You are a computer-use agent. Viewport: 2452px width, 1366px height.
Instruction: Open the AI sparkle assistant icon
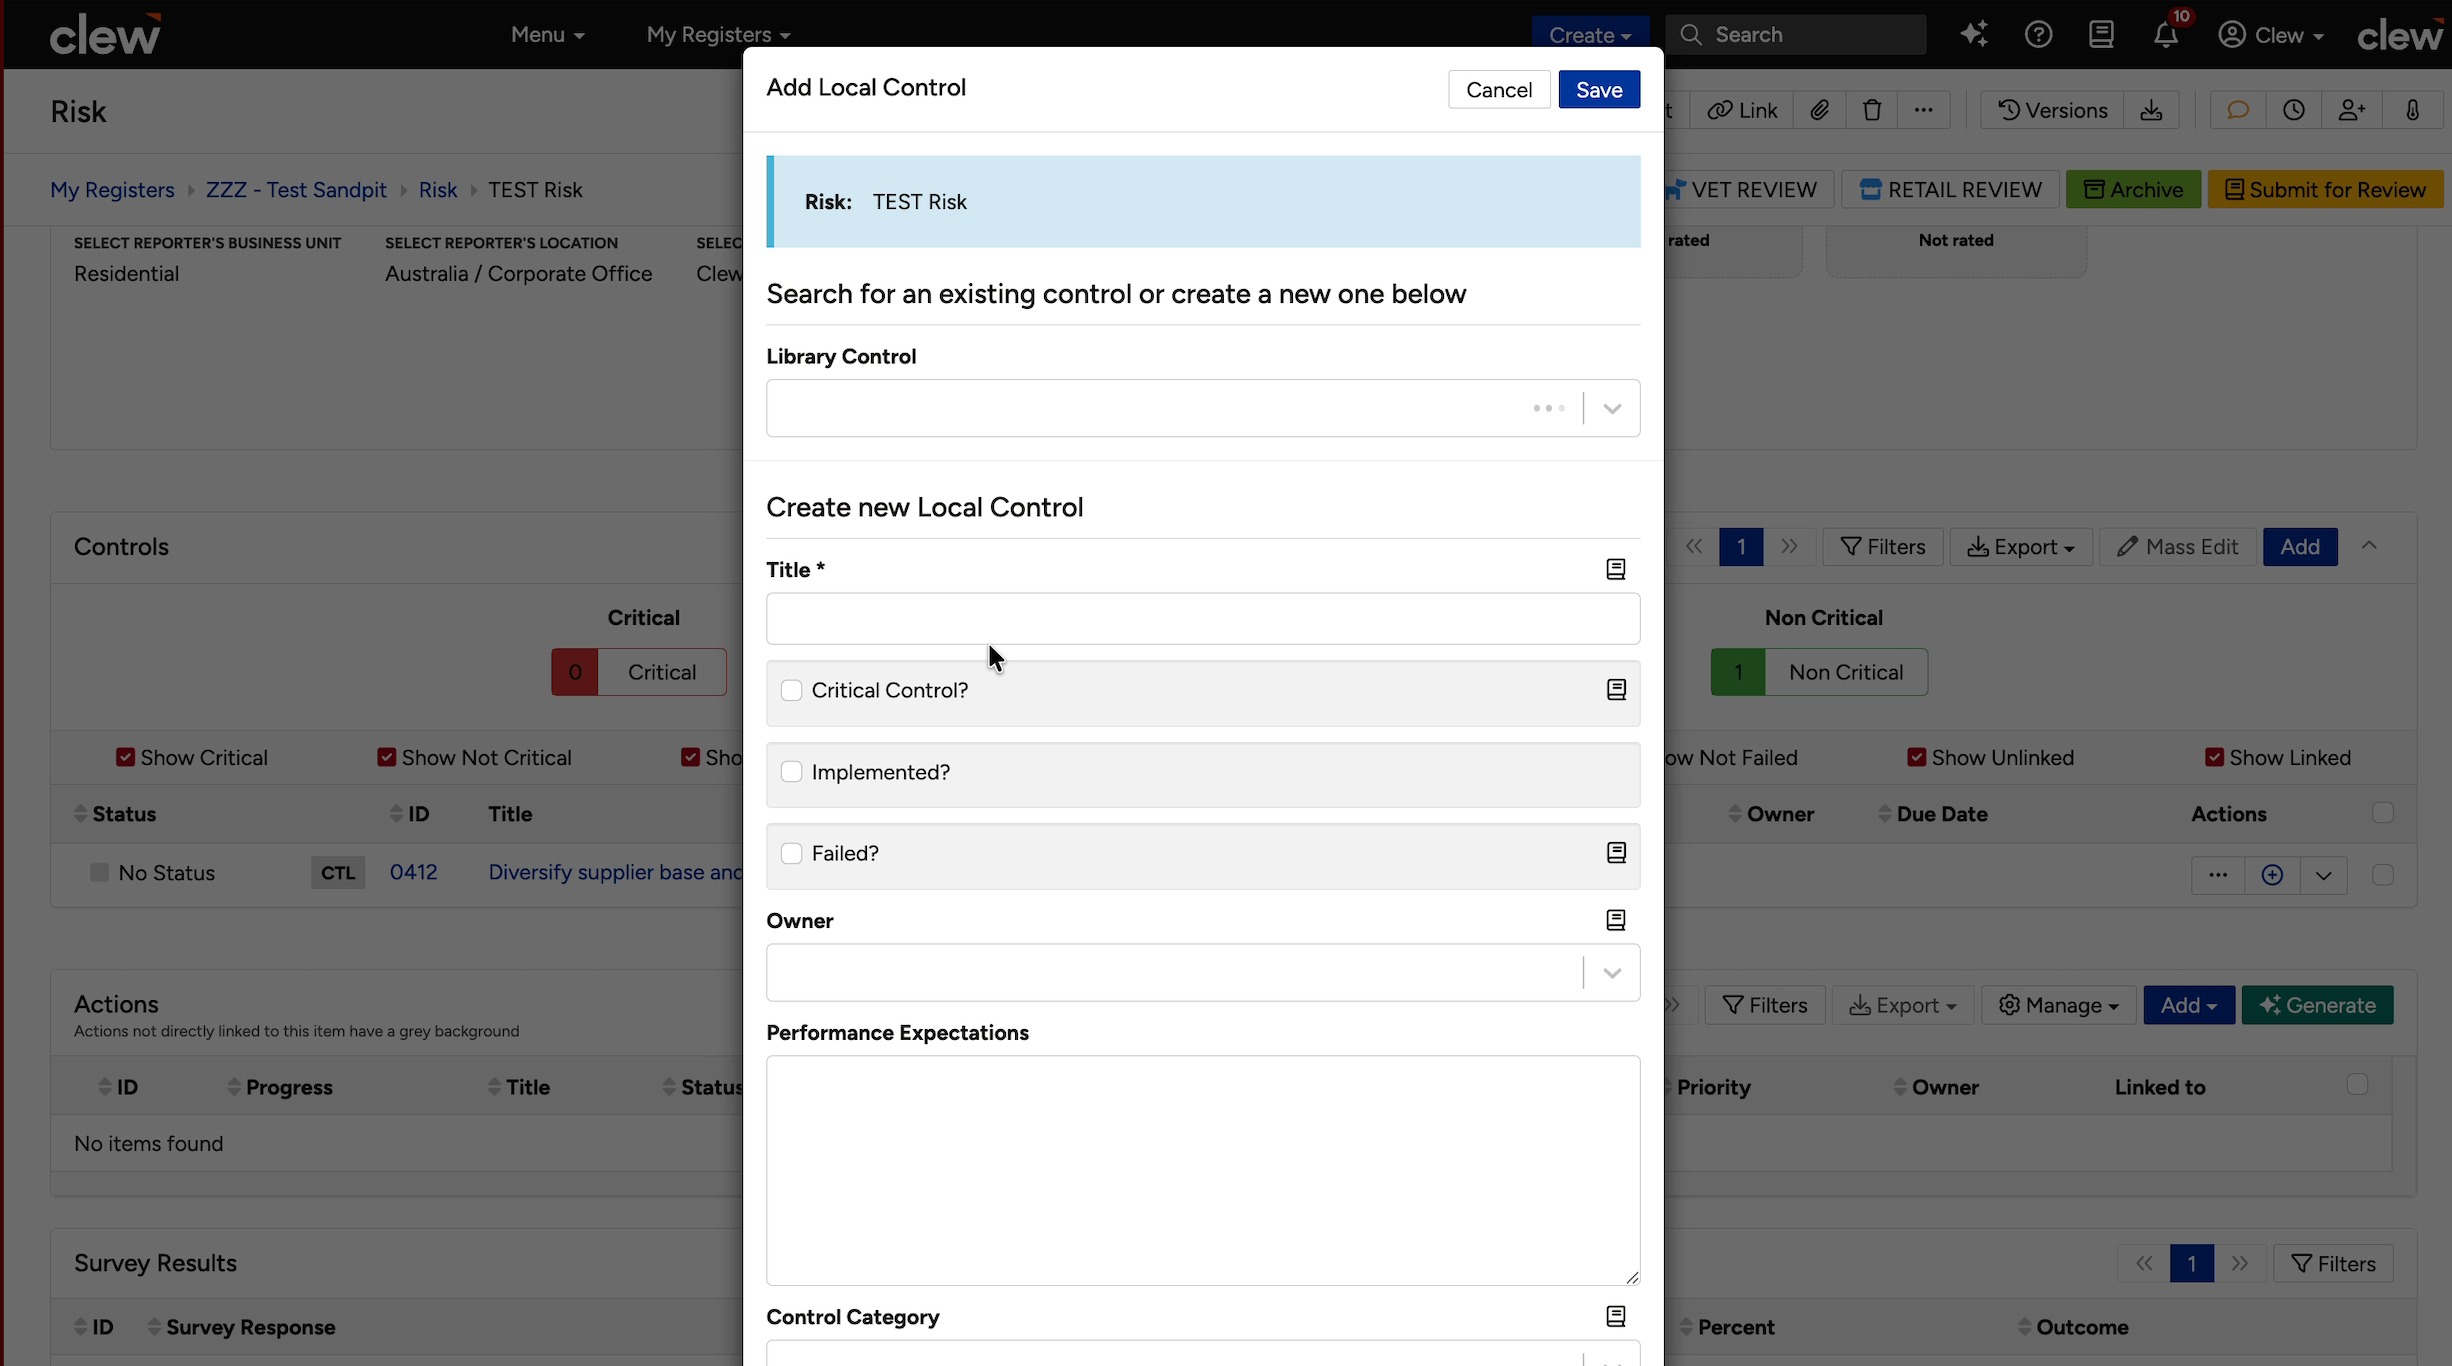tap(1974, 35)
